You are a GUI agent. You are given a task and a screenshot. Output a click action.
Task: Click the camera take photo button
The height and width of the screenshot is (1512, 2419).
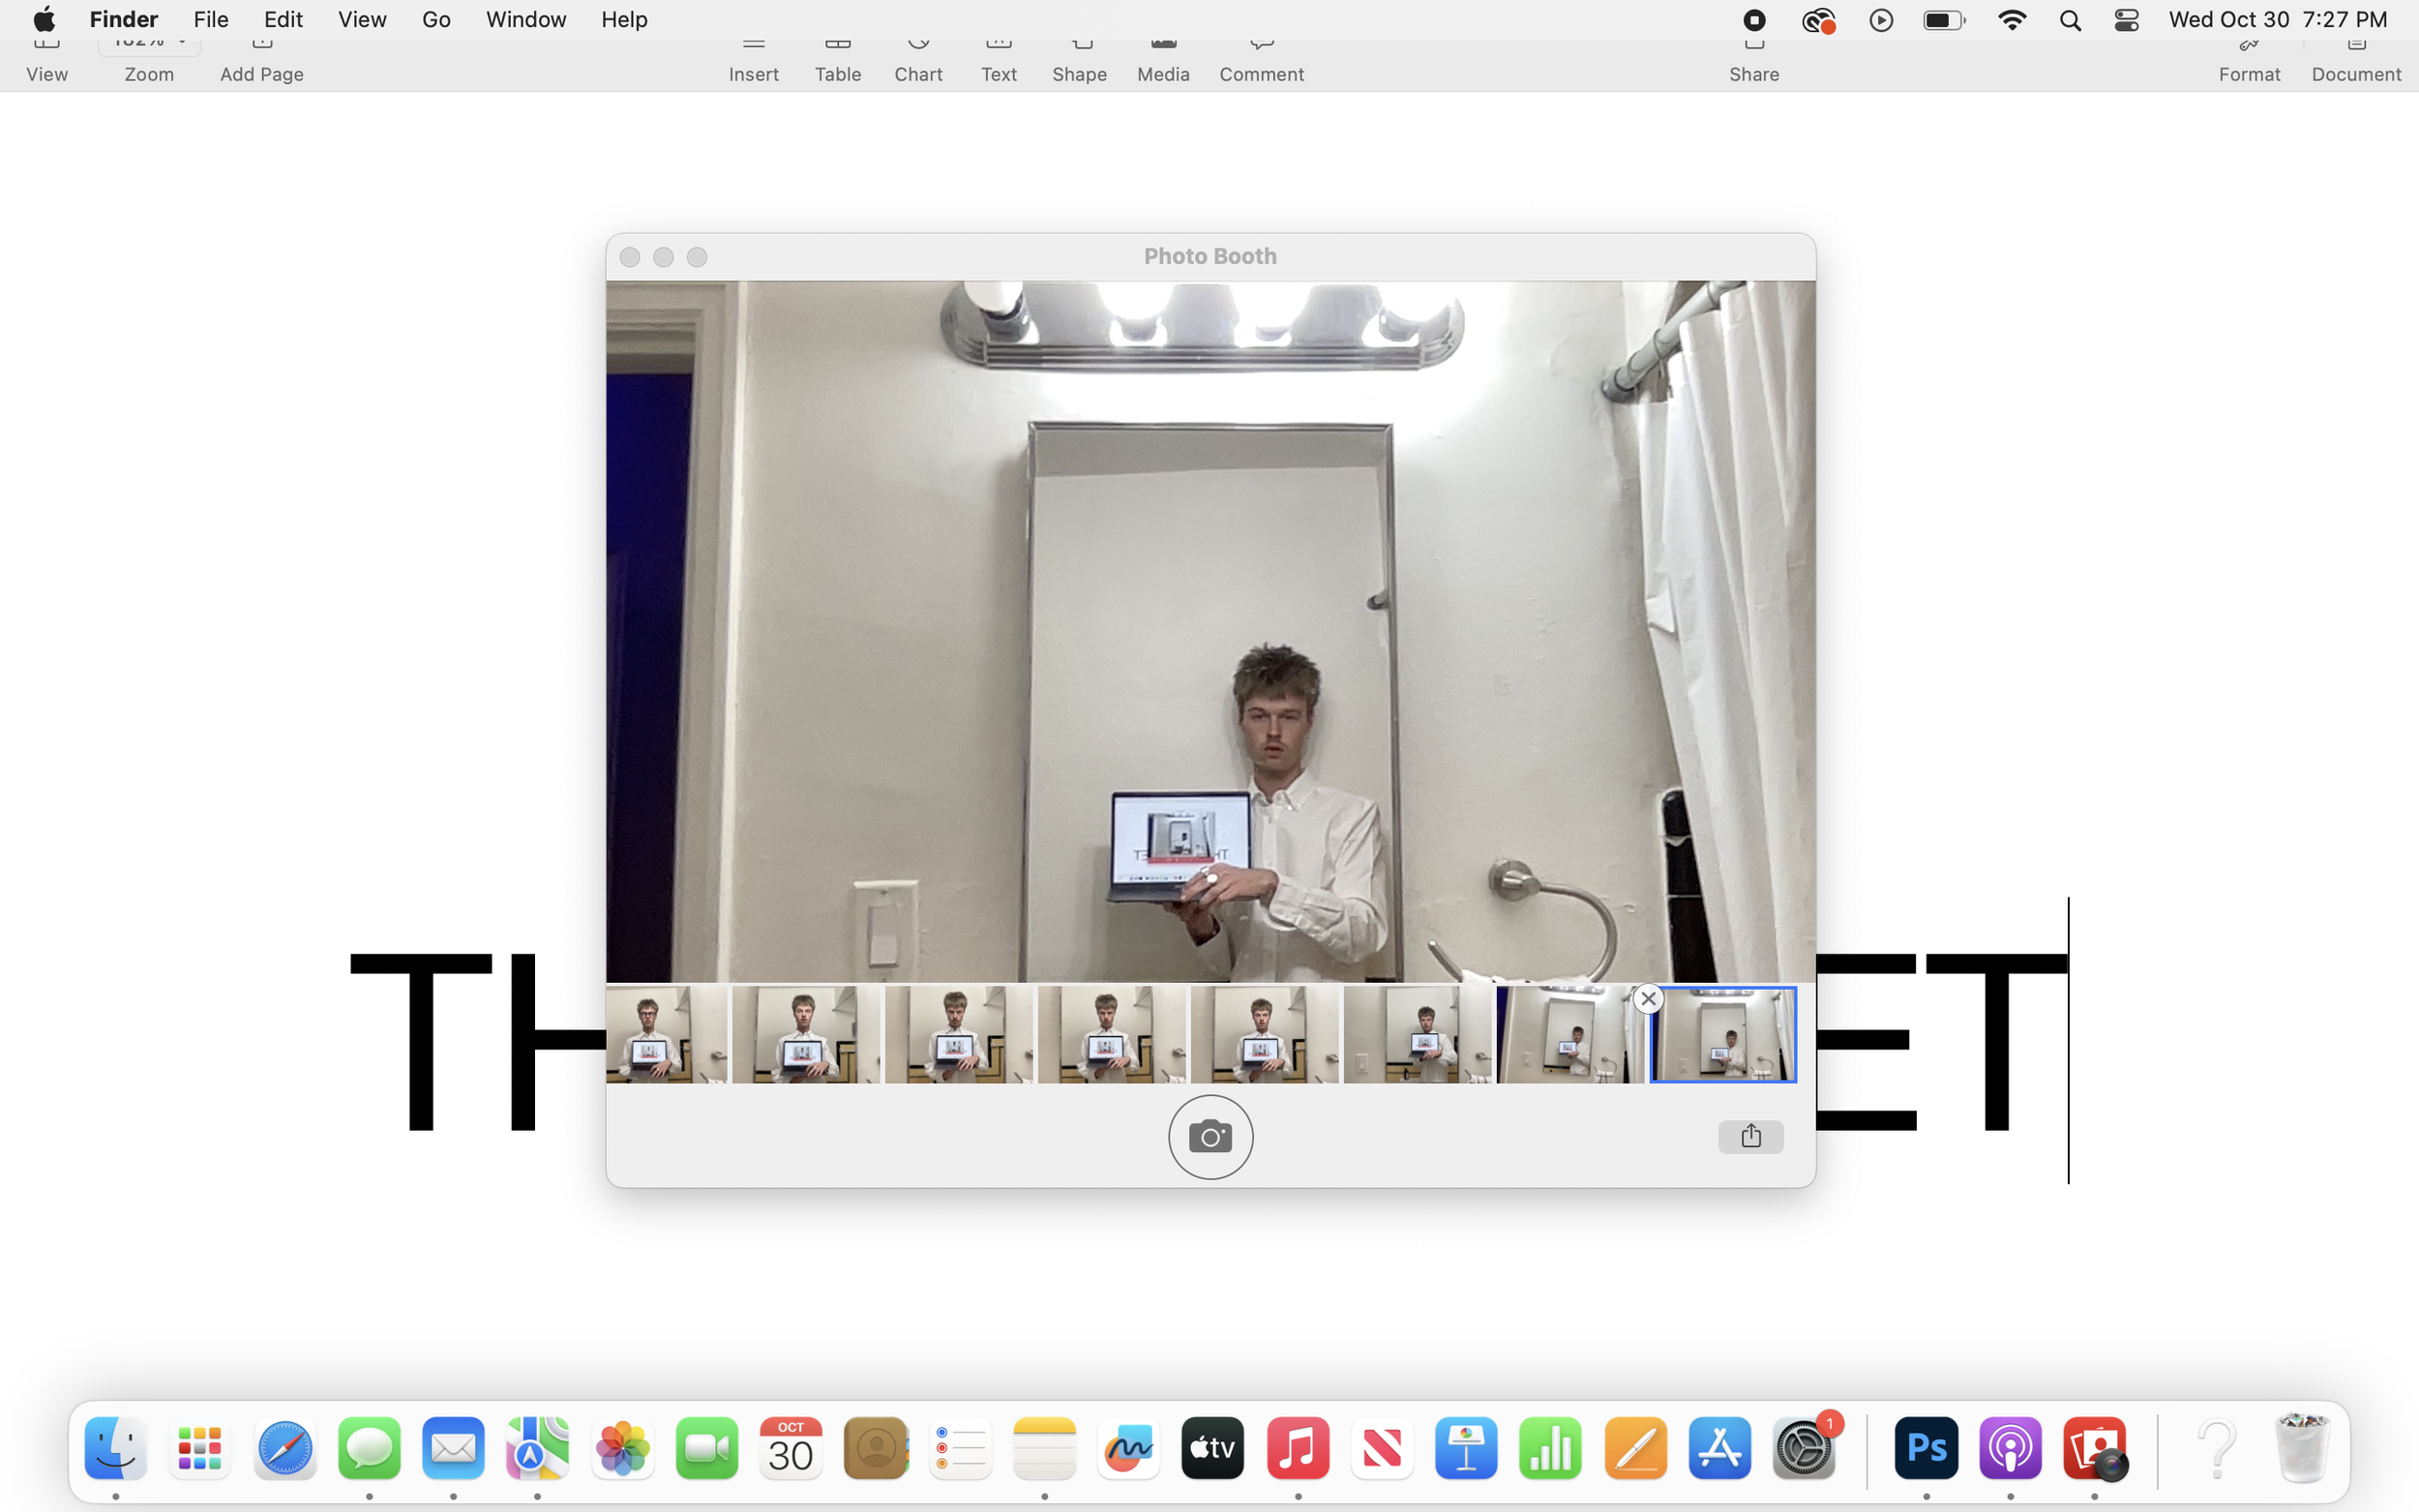pos(1210,1137)
